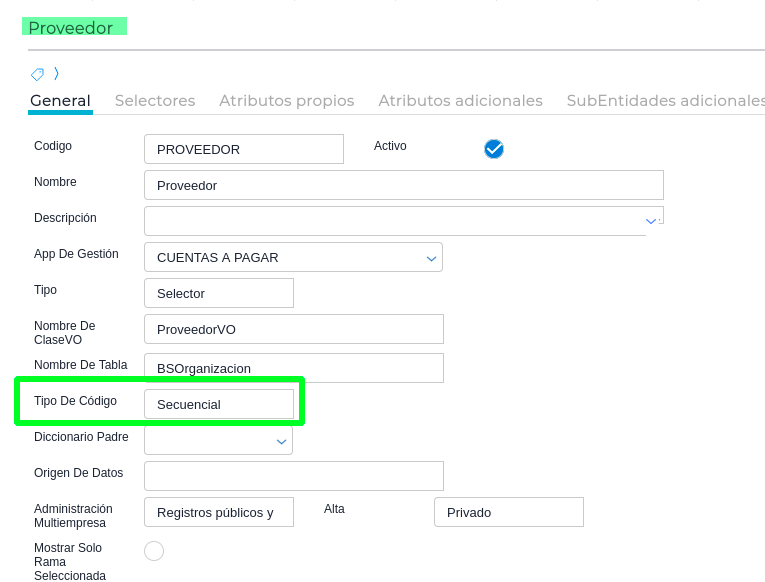The height and width of the screenshot is (582, 765).
Task: Click the Codigo field containing PROVEEDOR
Action: (244, 149)
